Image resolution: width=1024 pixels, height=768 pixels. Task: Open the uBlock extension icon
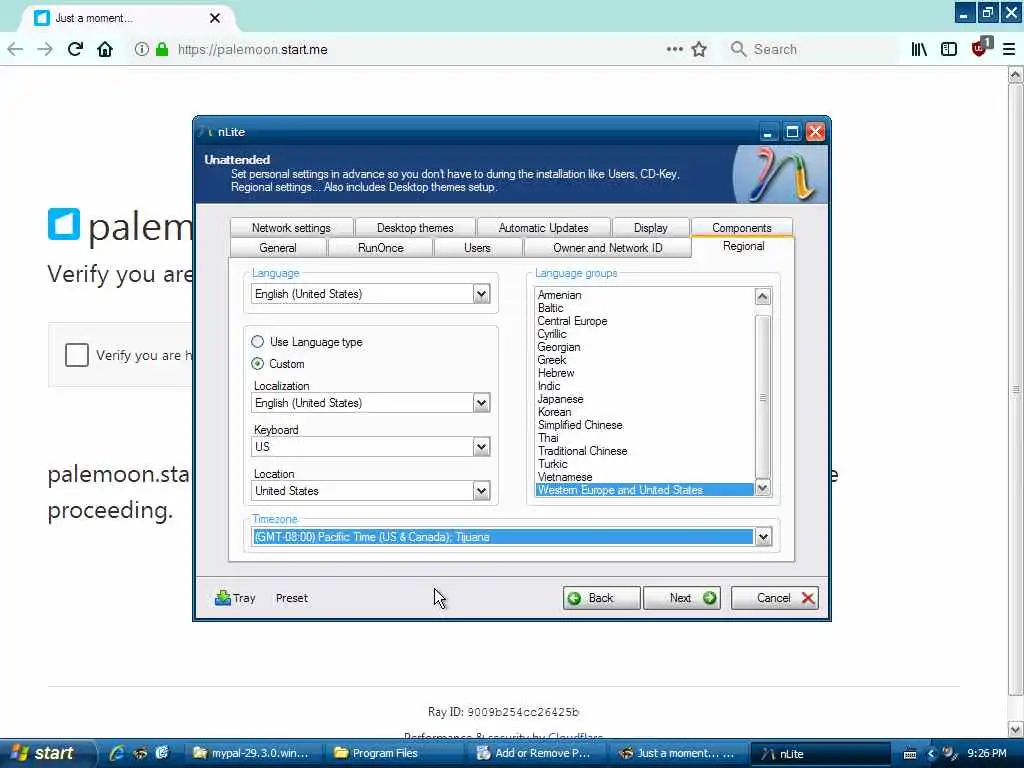click(980, 48)
